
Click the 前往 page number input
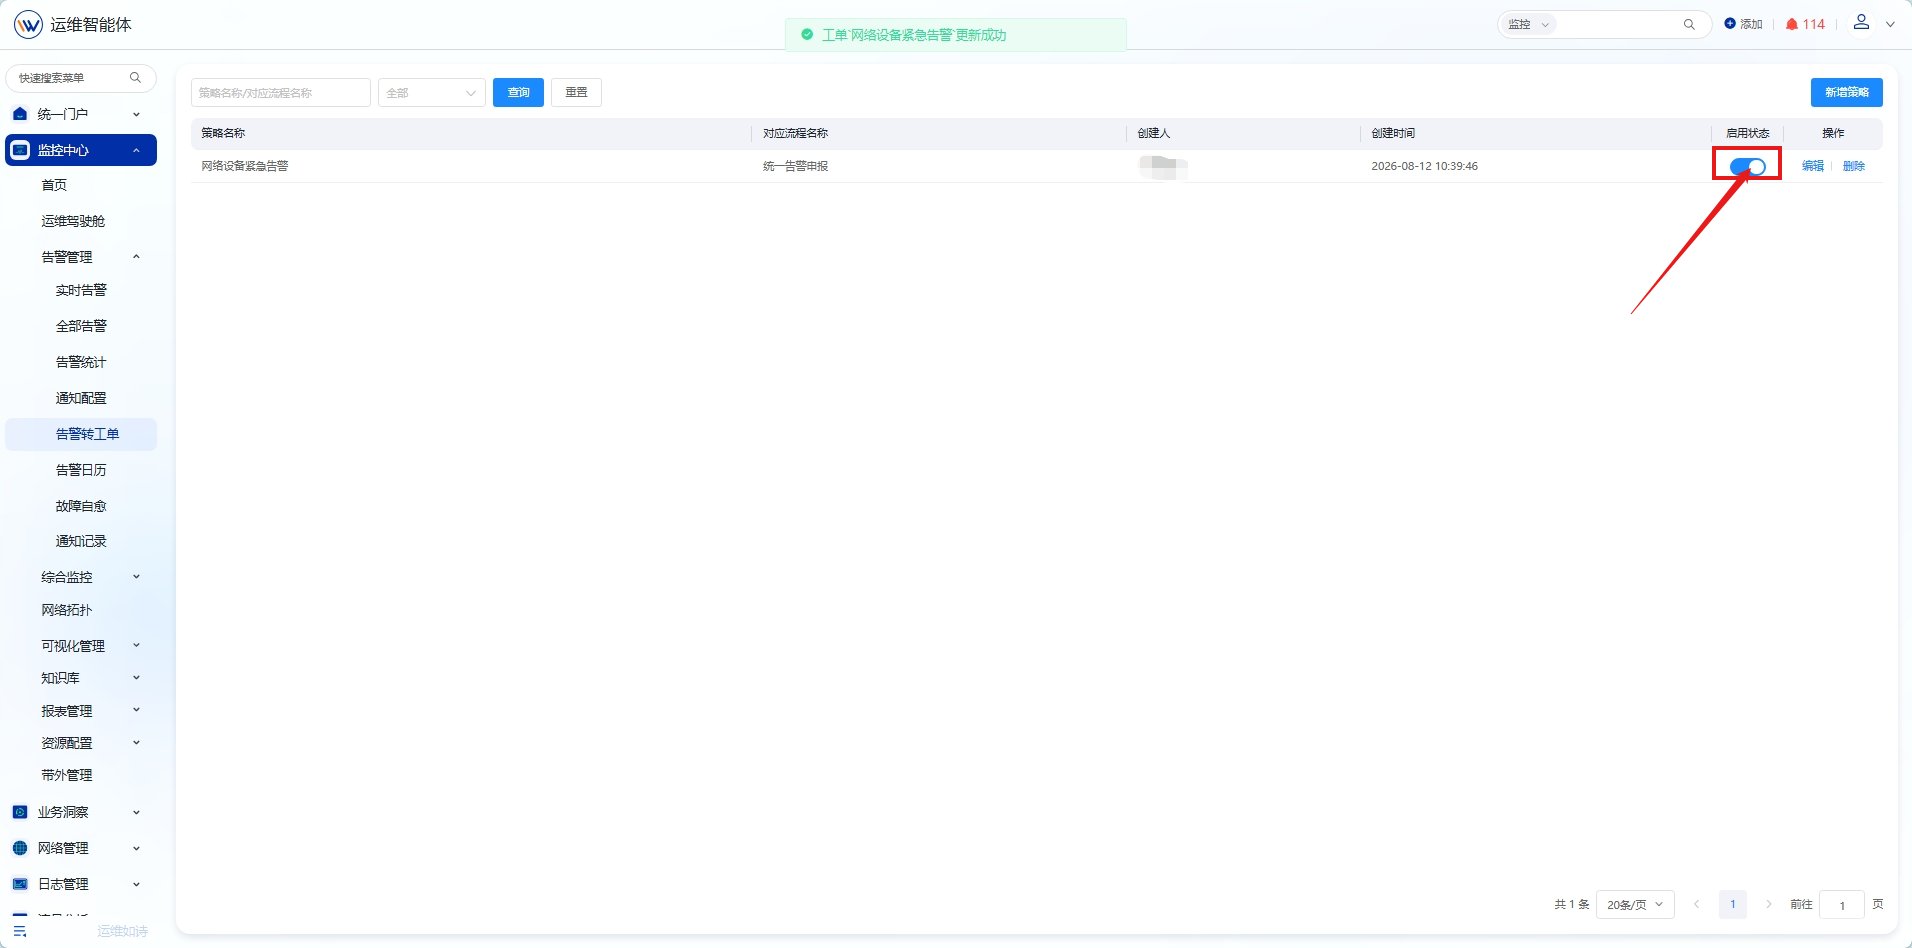click(x=1842, y=905)
